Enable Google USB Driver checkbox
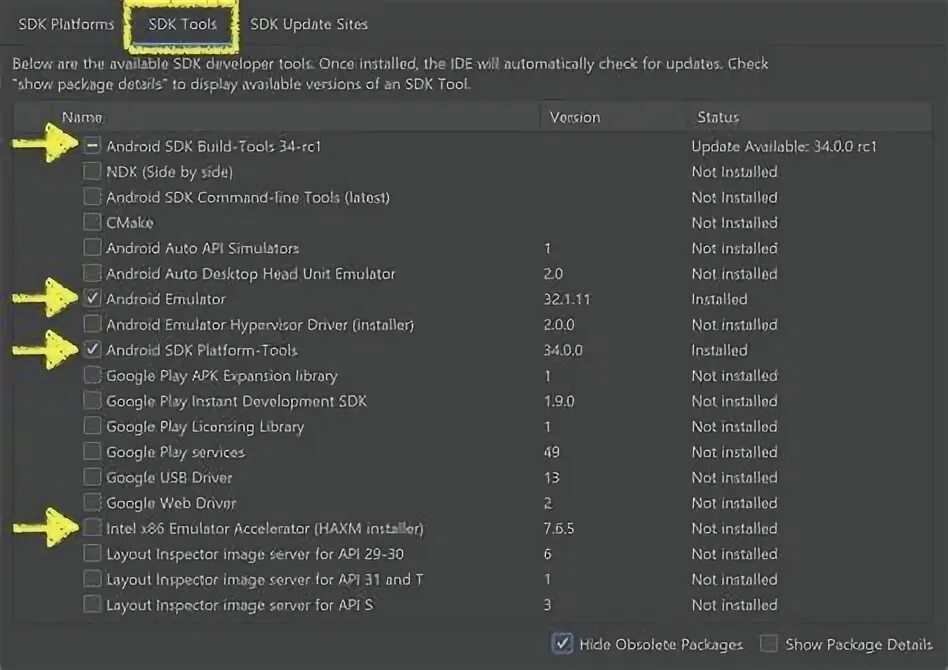The image size is (948, 670). (92, 477)
